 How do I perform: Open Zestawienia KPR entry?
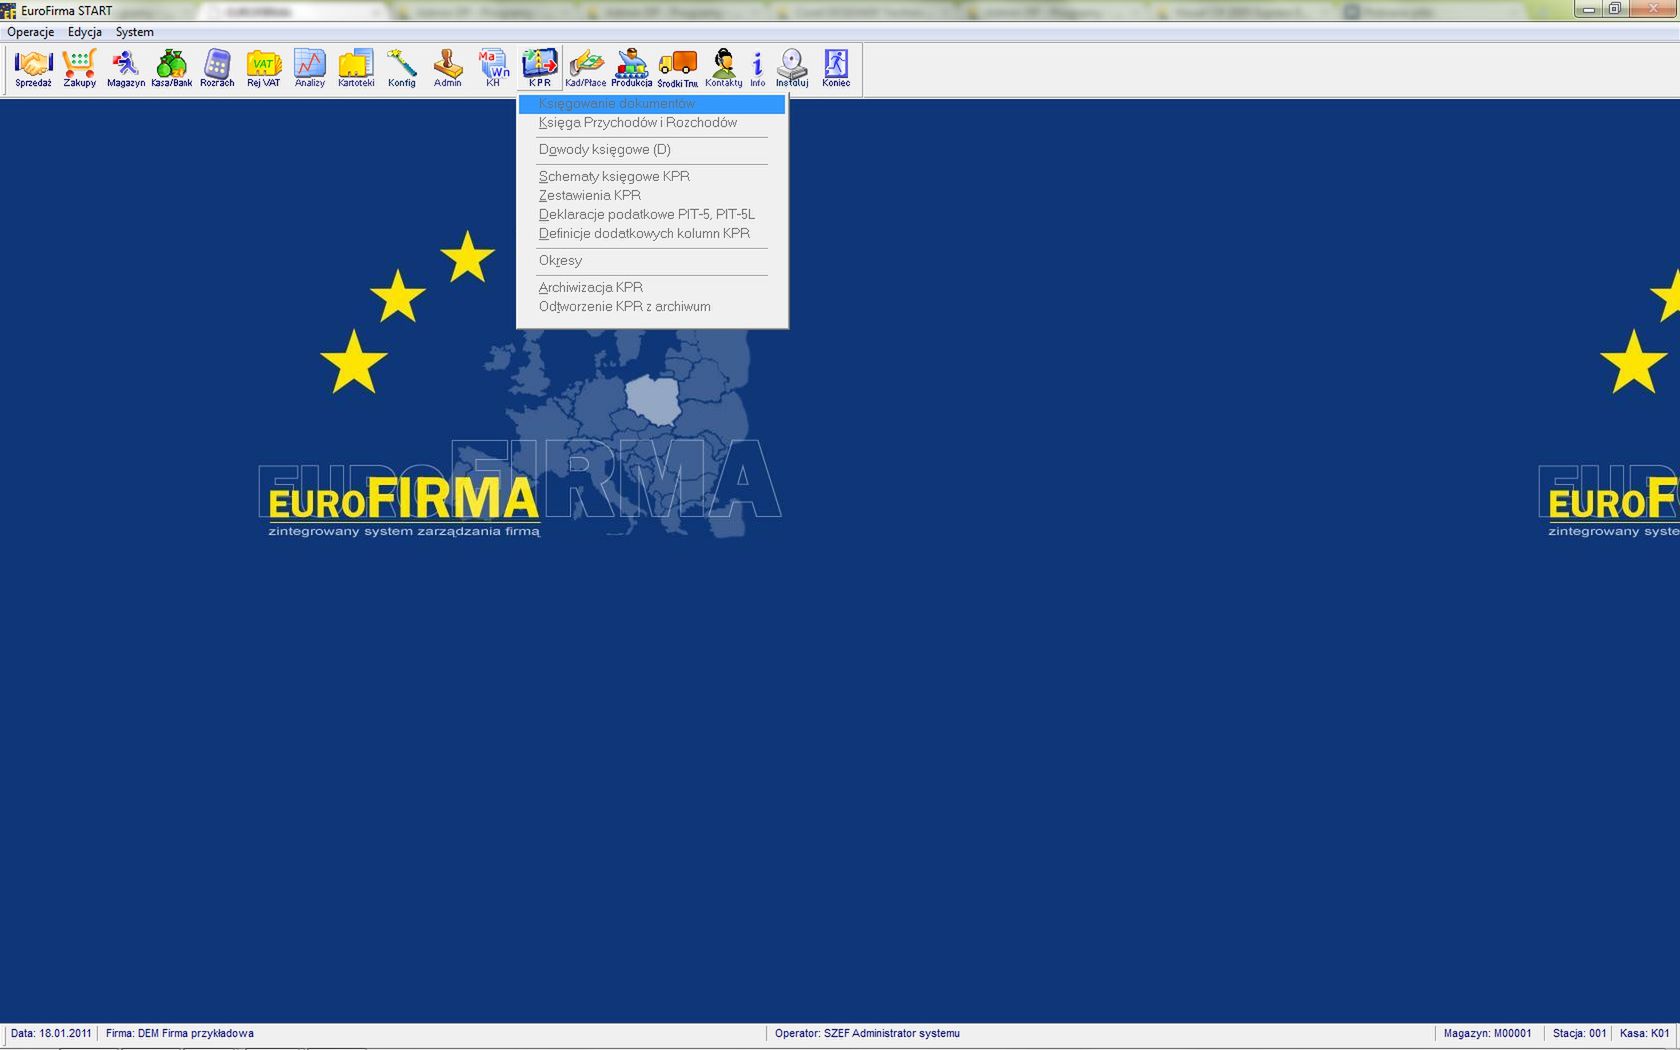click(652, 196)
